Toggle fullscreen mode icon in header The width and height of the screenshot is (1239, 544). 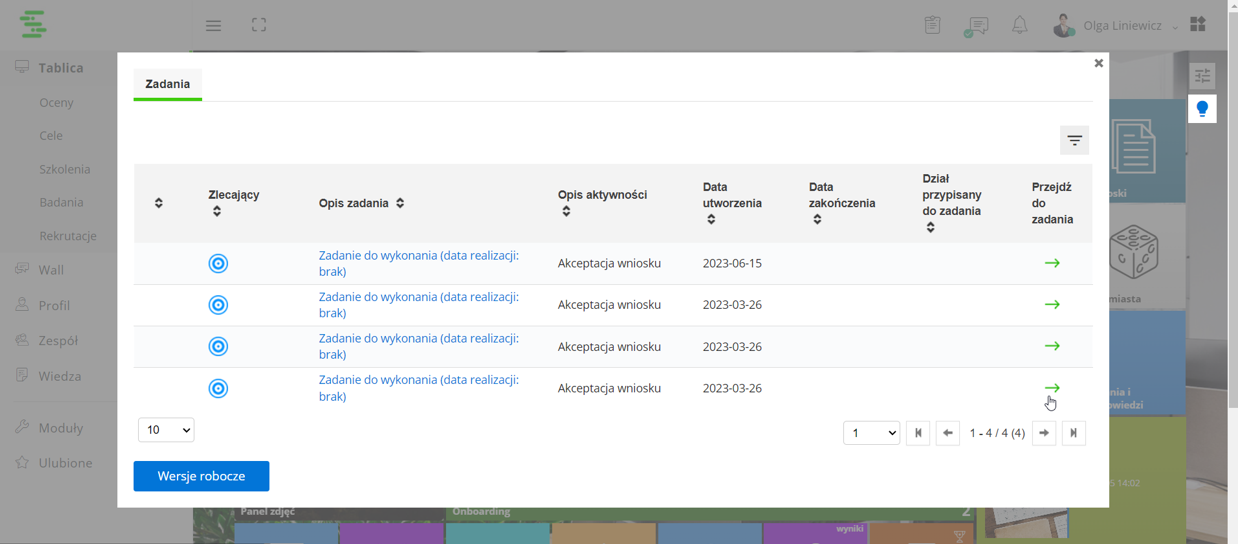pos(259,25)
